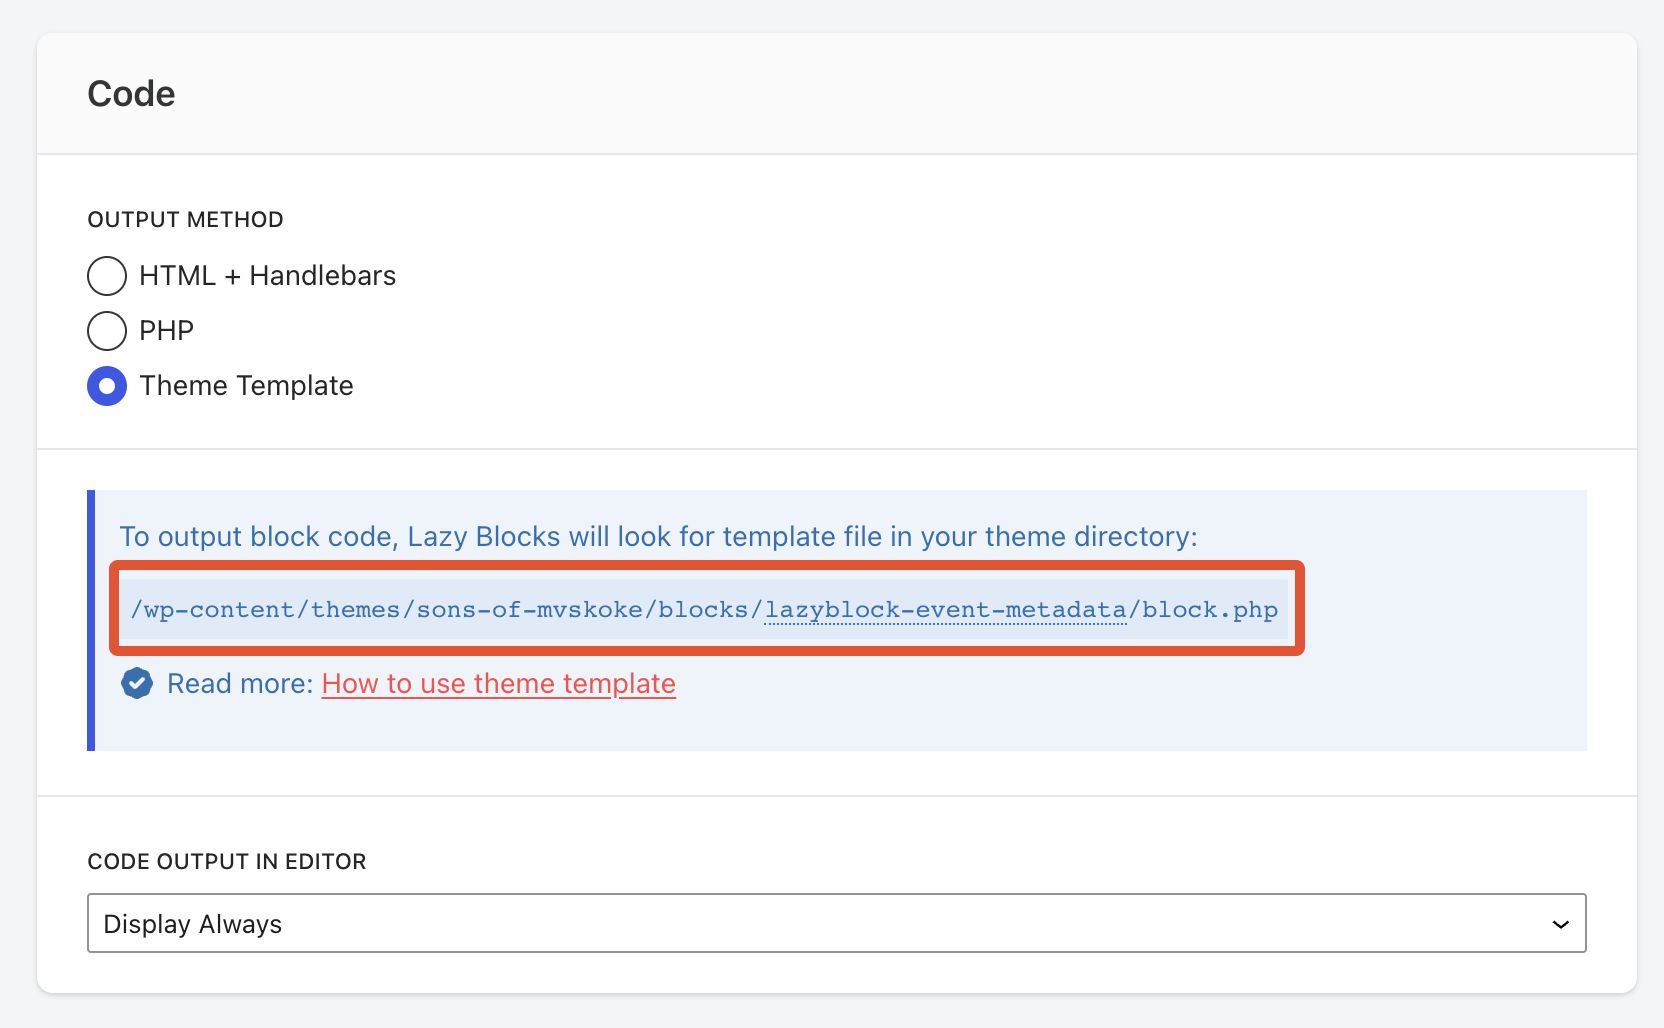Click the 'To output block code' notice text

point(658,537)
